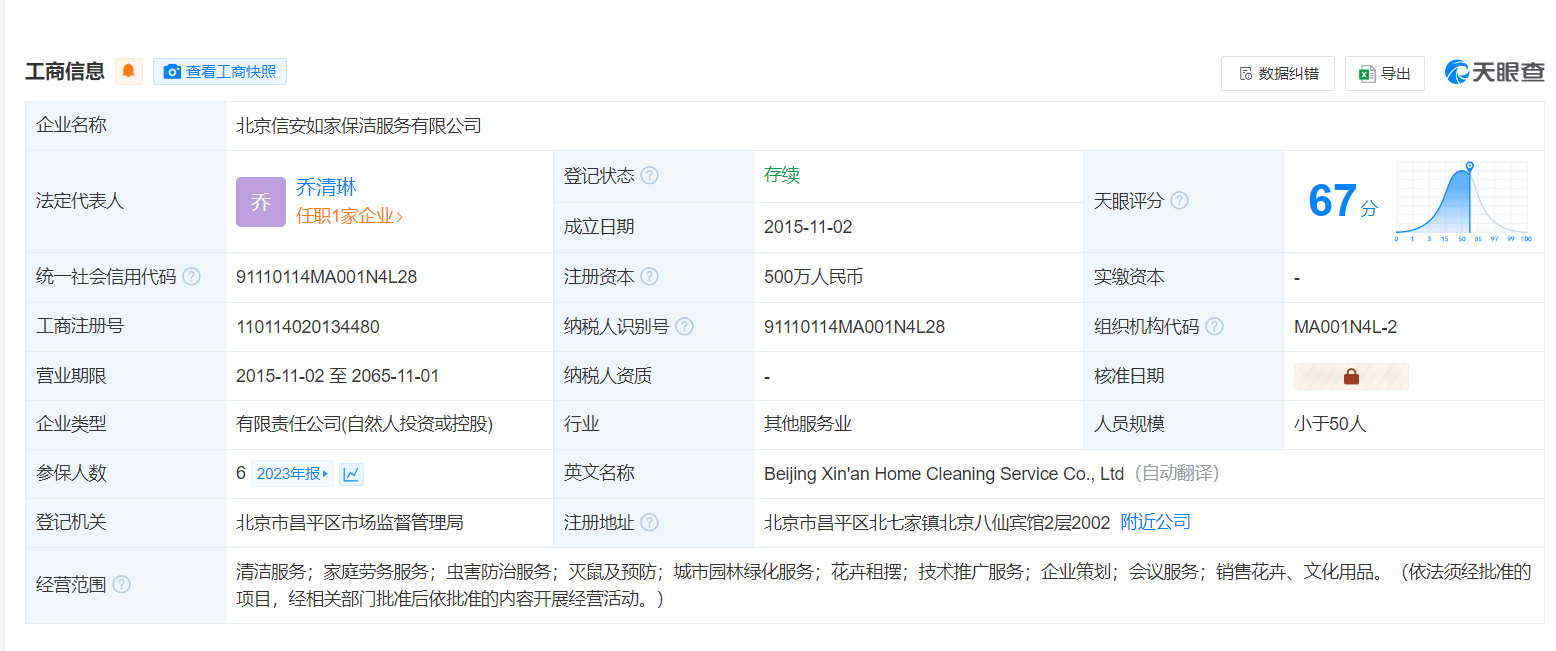Open 查看工商快照 snapshot button
Screen dimensions: 1556x651
coord(220,71)
